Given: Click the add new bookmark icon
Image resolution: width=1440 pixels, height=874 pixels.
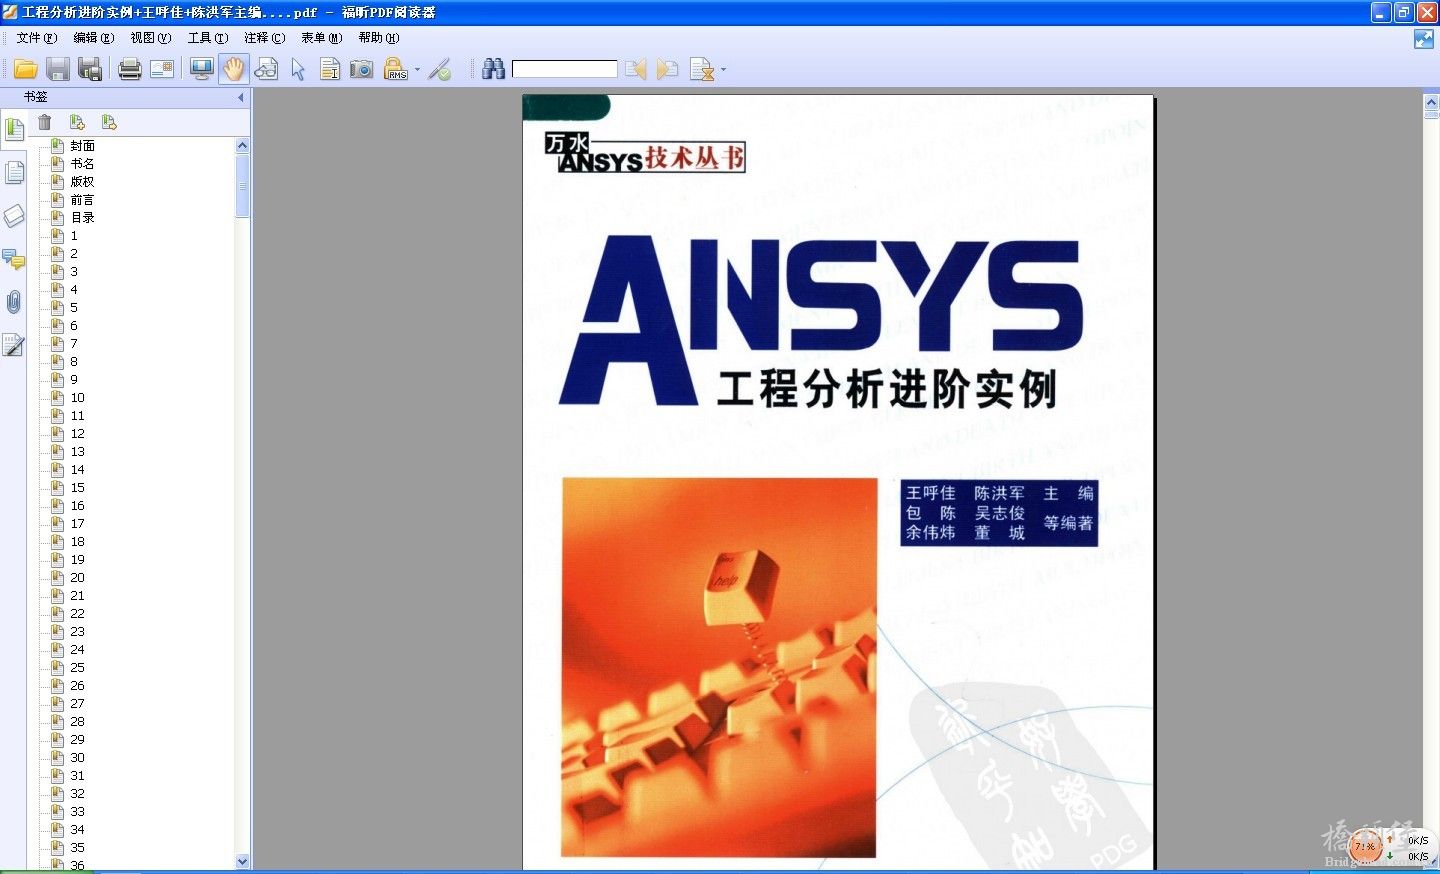Looking at the screenshot, I should (77, 122).
